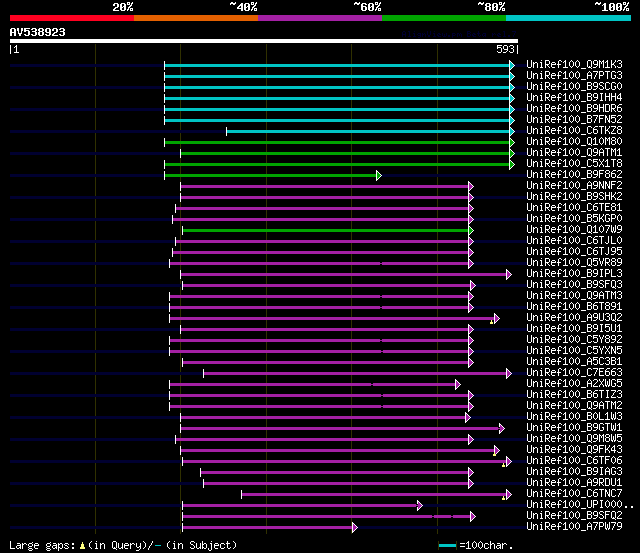Select the UniRef100_B6T891 label

pyautogui.click(x=574, y=307)
